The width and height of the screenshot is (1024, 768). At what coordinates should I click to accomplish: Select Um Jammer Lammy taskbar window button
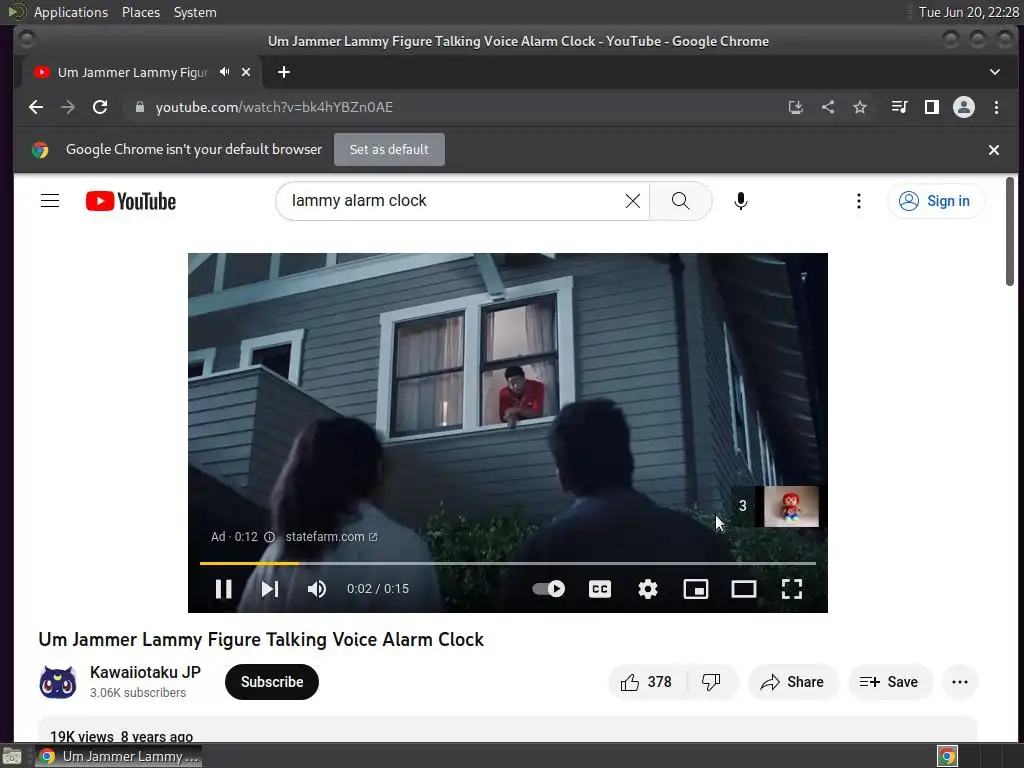click(x=118, y=756)
